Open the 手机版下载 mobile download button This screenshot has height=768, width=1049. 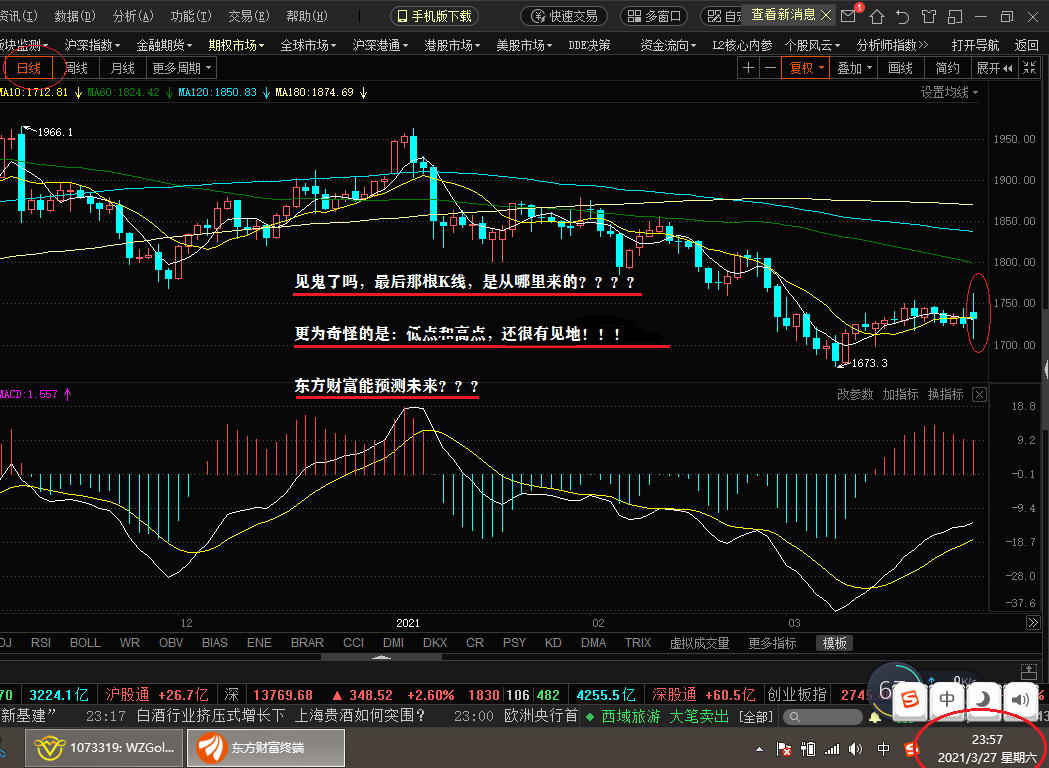coord(435,16)
